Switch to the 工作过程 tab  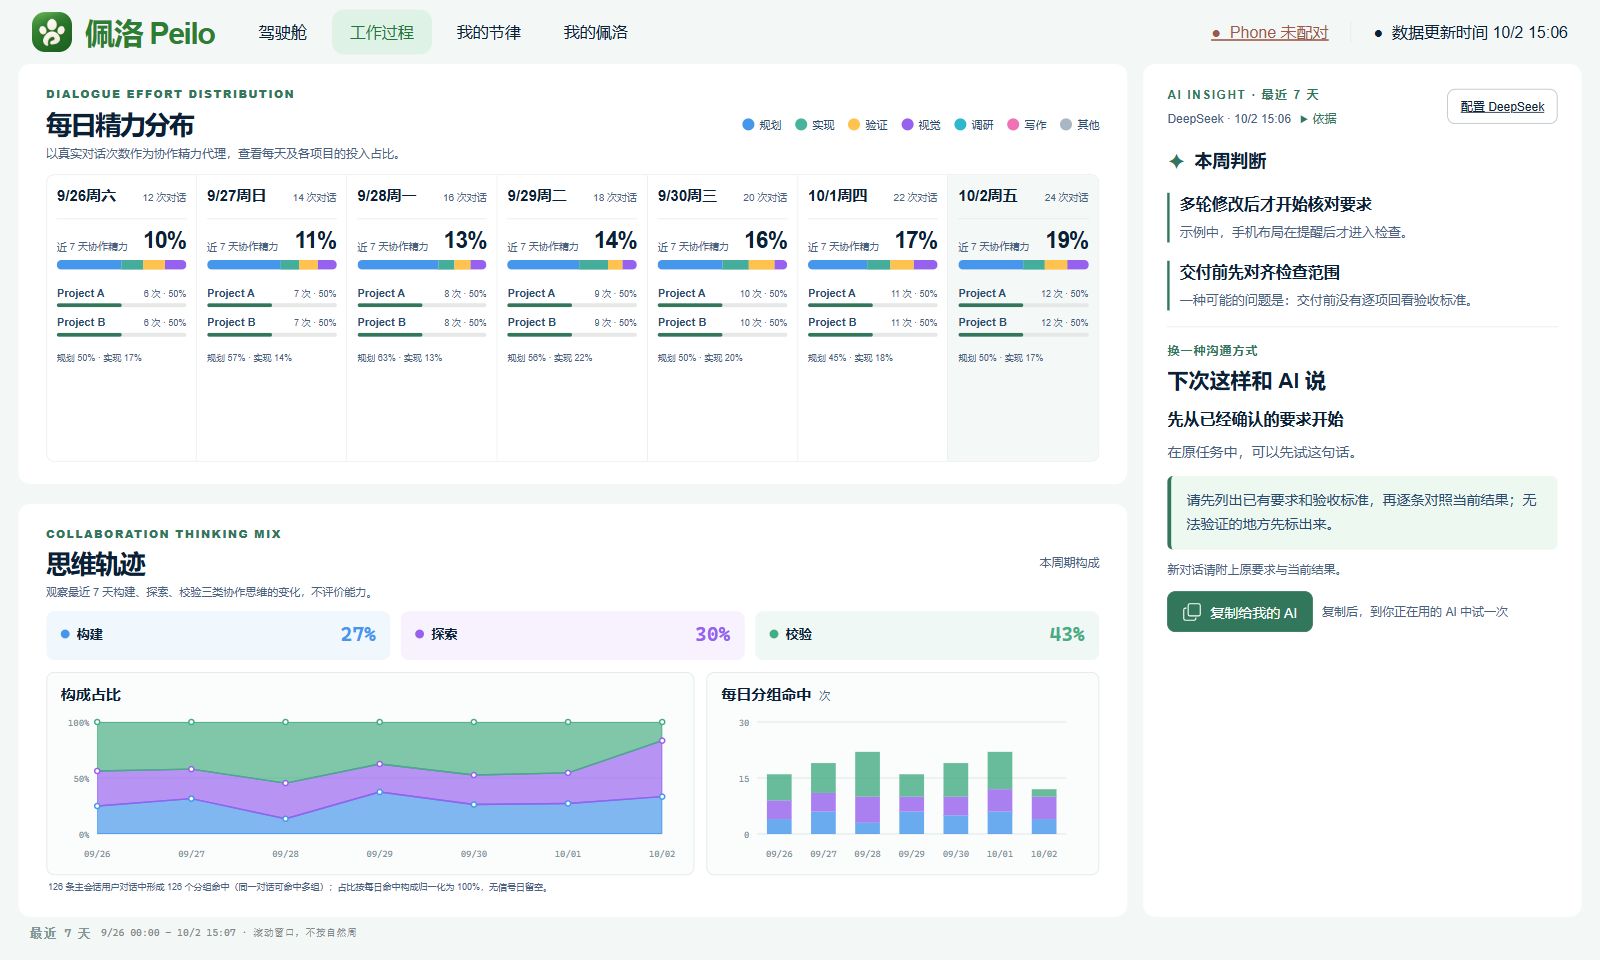point(382,32)
